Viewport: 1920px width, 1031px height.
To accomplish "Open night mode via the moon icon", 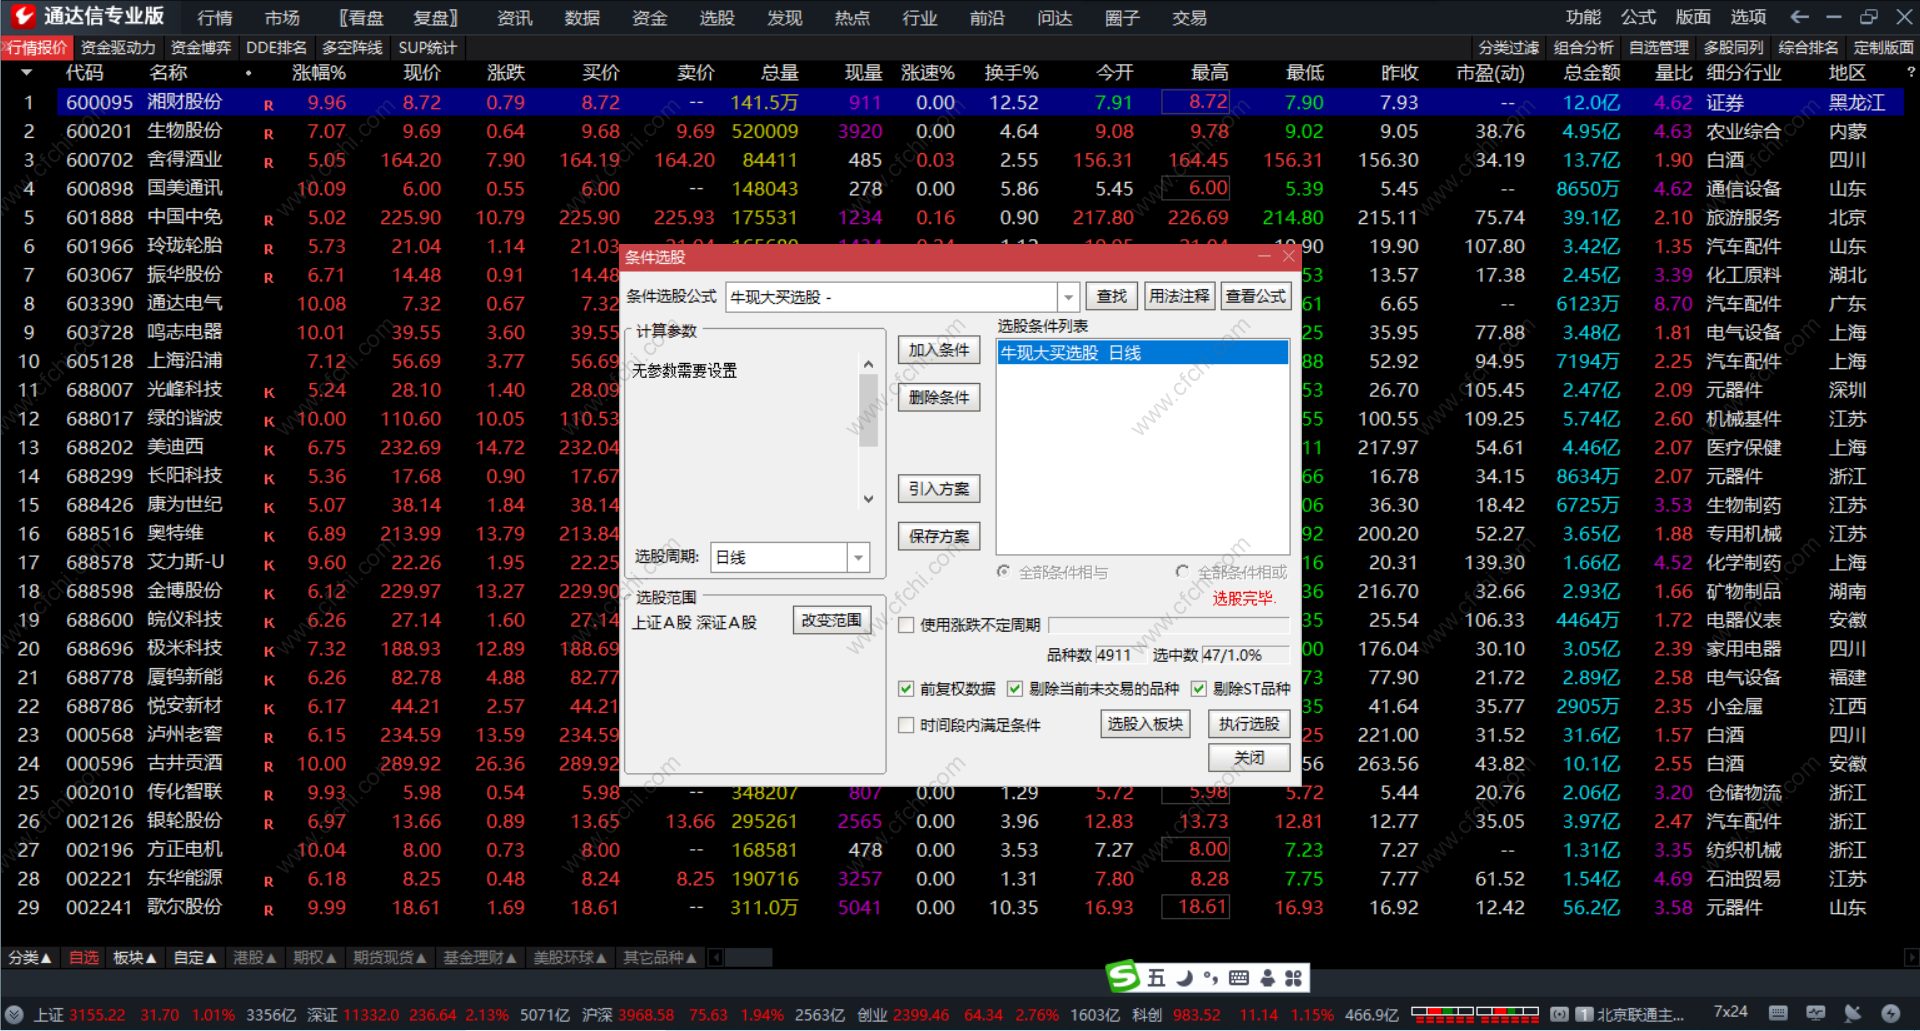I will (1184, 977).
